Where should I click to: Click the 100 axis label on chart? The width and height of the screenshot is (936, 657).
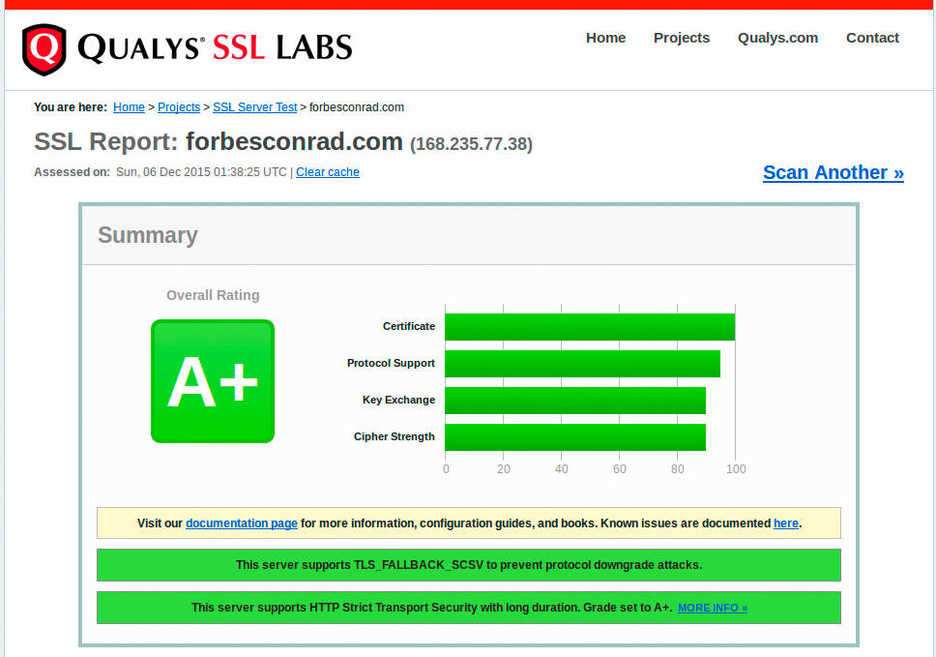(x=736, y=469)
